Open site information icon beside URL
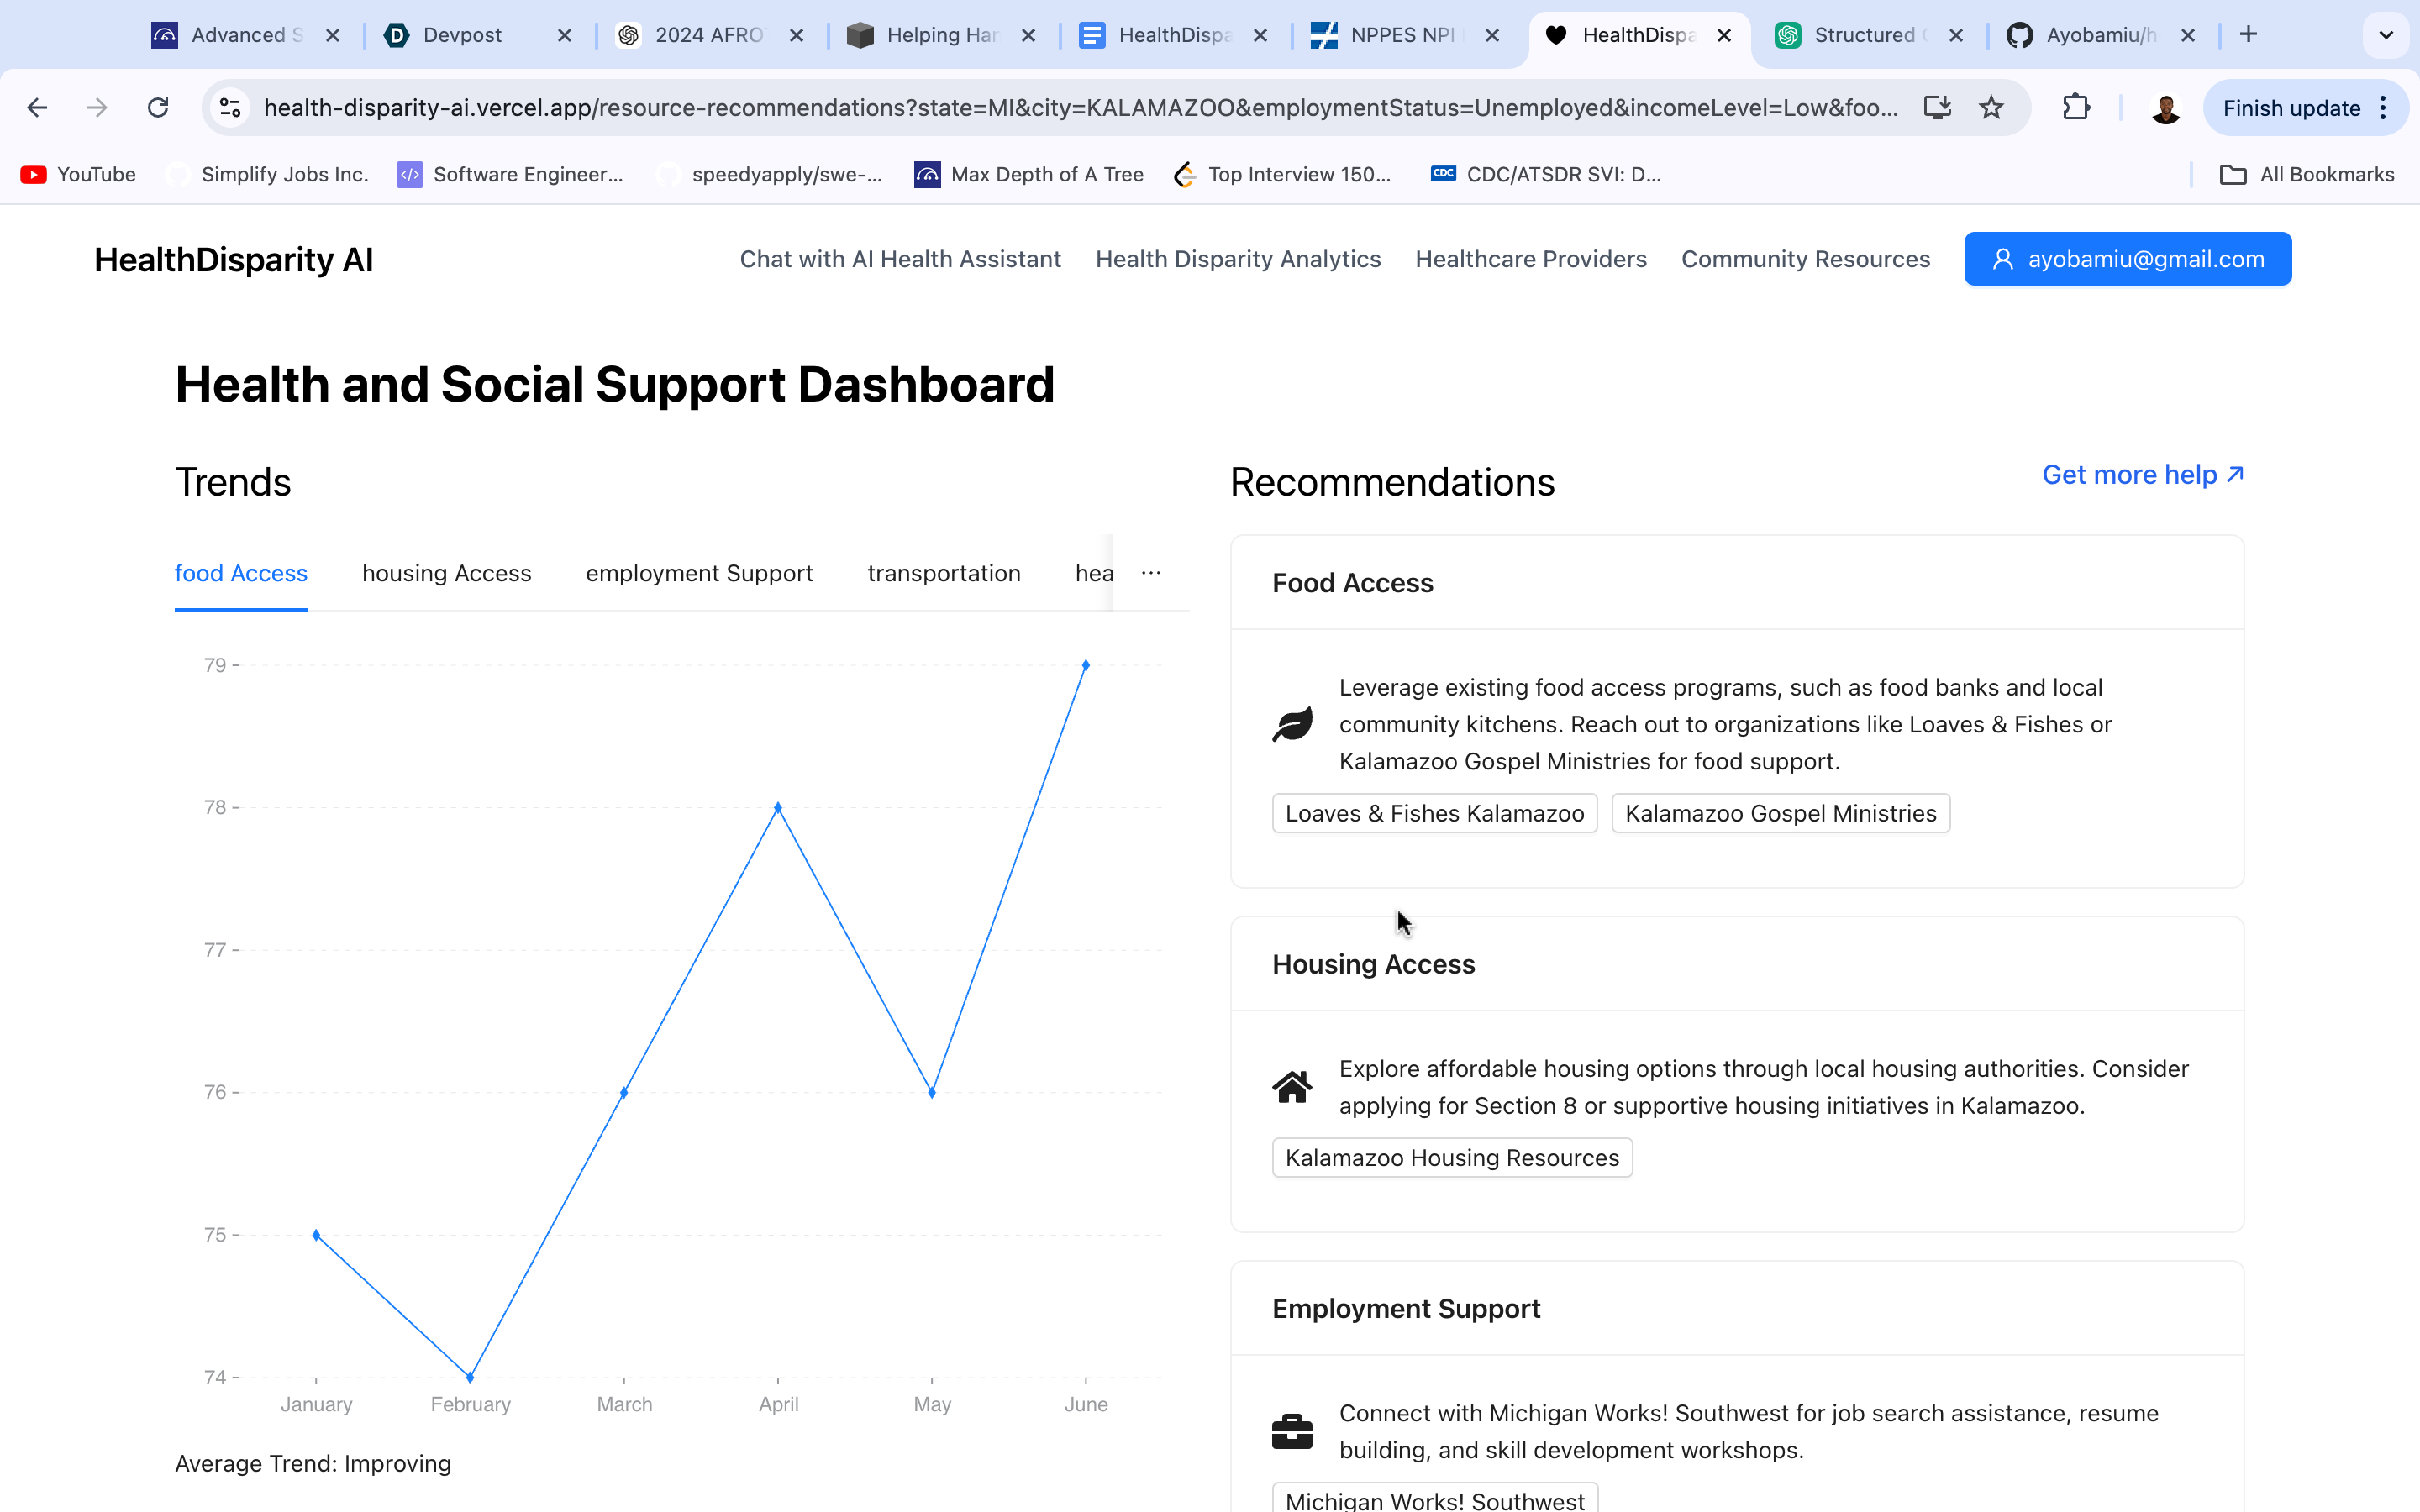Screen dimensions: 2420x1512 coord(231,108)
